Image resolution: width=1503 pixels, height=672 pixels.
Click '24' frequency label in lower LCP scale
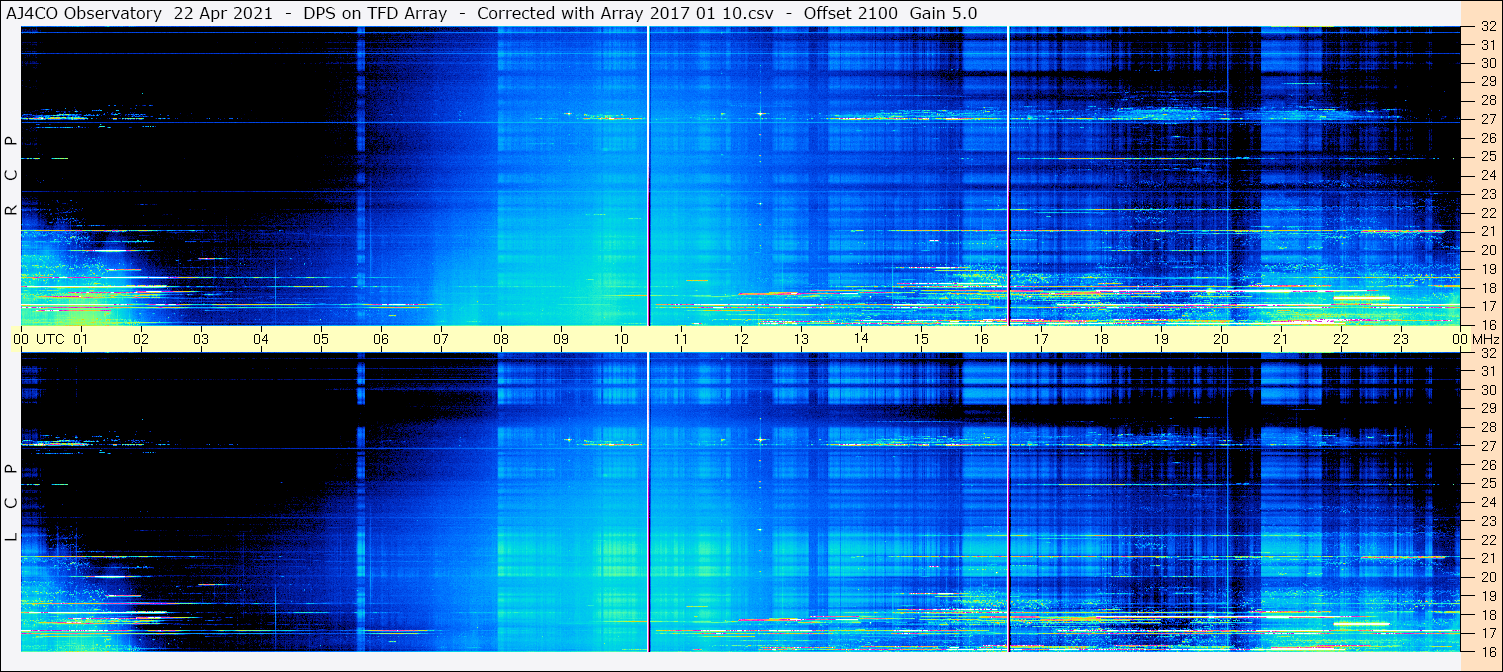1487,502
